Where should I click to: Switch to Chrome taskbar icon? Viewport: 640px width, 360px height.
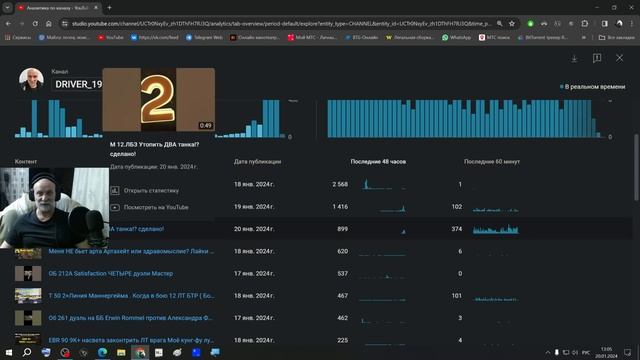(140, 352)
